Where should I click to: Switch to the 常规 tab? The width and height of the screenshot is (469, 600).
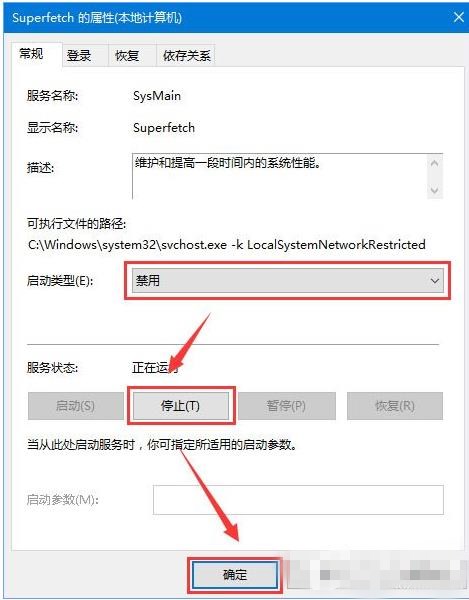tap(32, 54)
